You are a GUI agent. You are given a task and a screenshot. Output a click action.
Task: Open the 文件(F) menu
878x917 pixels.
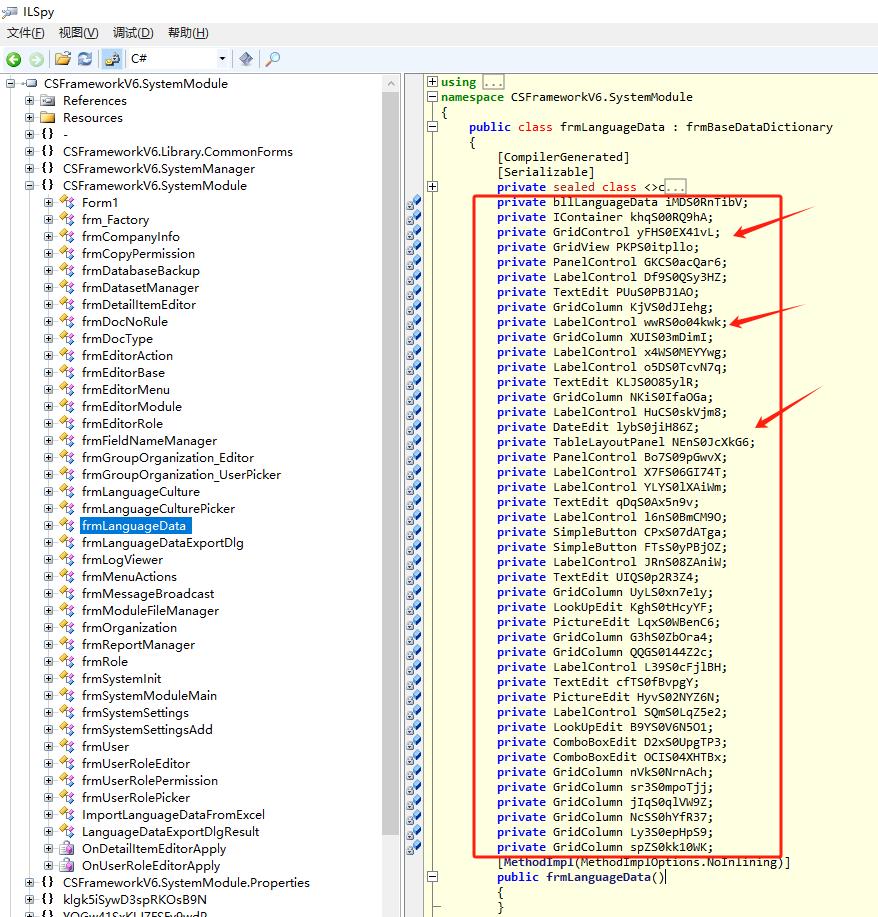tap(25, 32)
